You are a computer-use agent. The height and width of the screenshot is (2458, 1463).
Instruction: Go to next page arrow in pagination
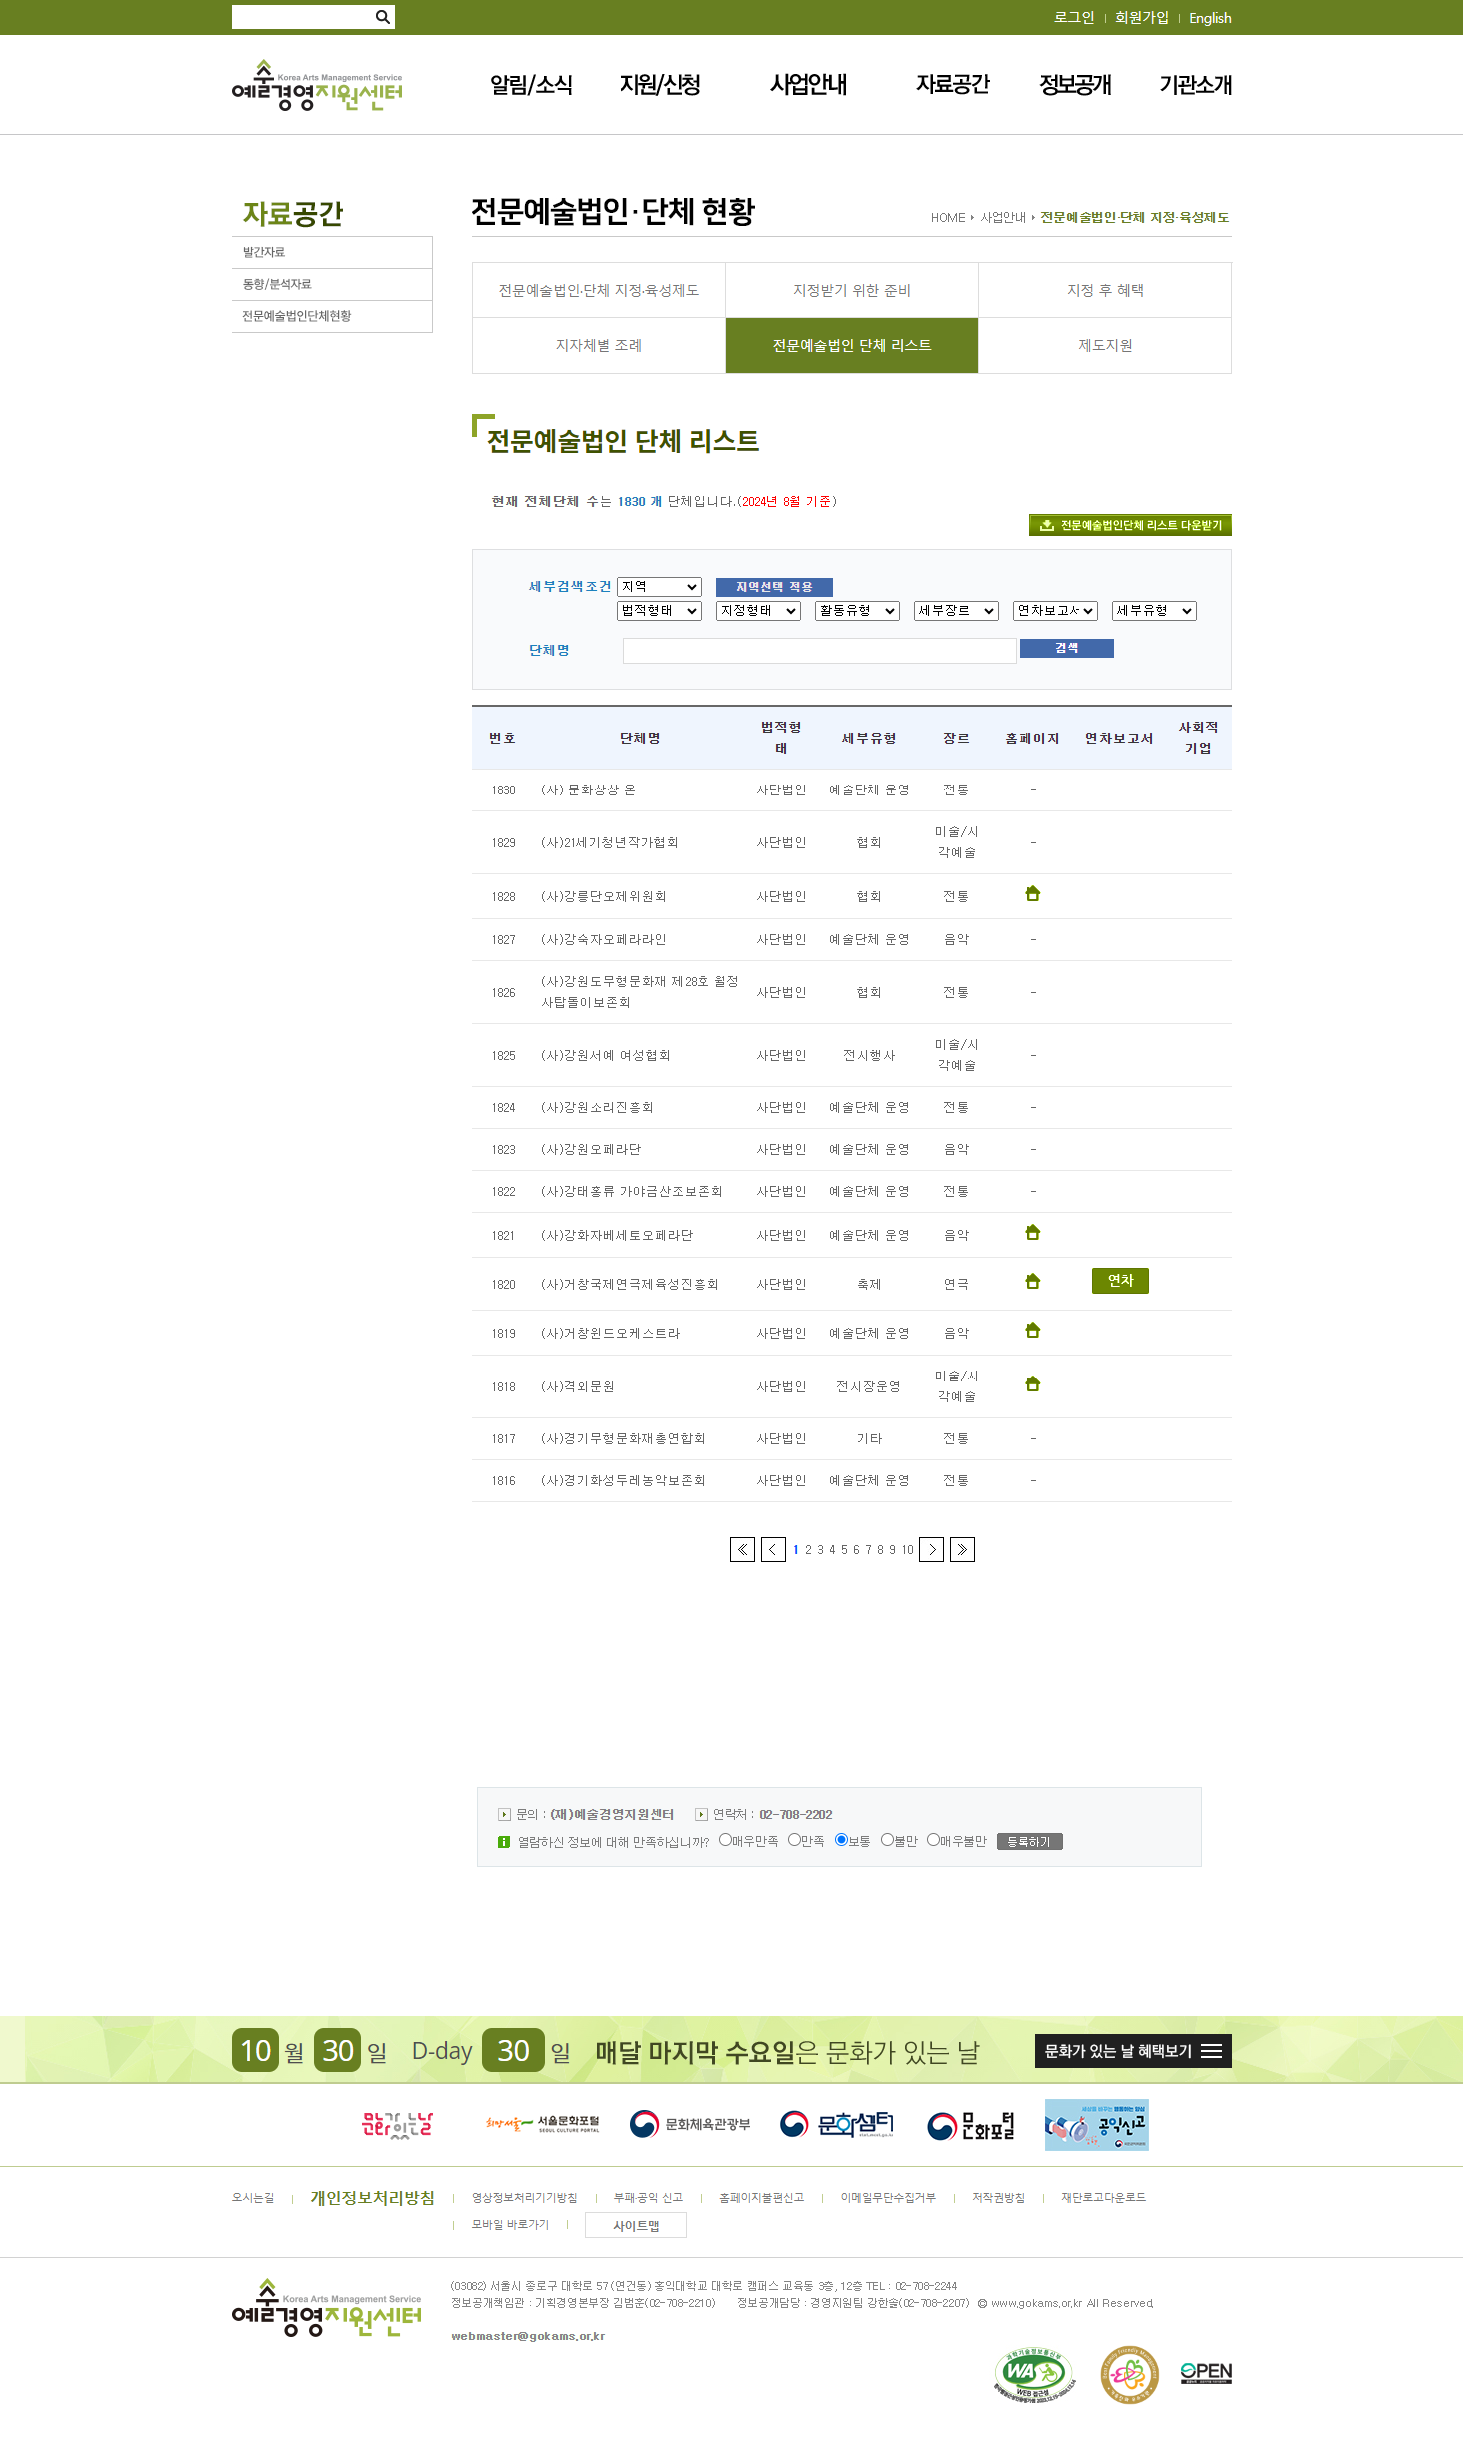[x=931, y=1549]
